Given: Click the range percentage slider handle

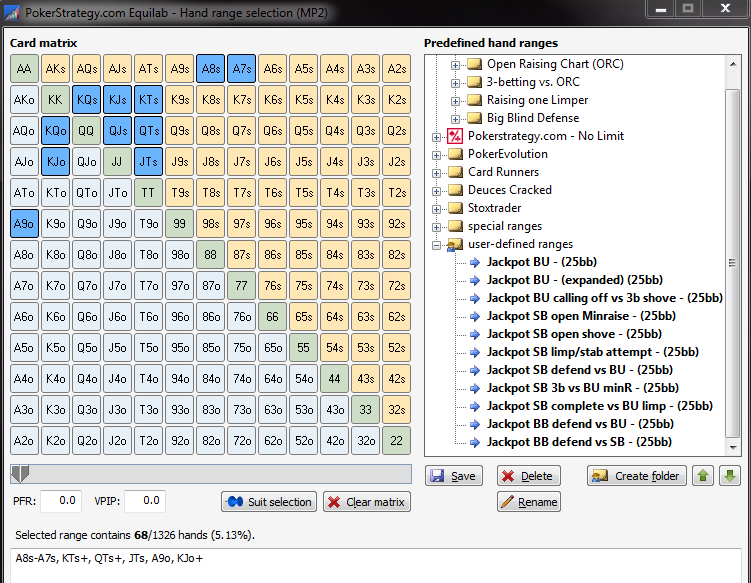Looking at the screenshot, I should (20, 474).
